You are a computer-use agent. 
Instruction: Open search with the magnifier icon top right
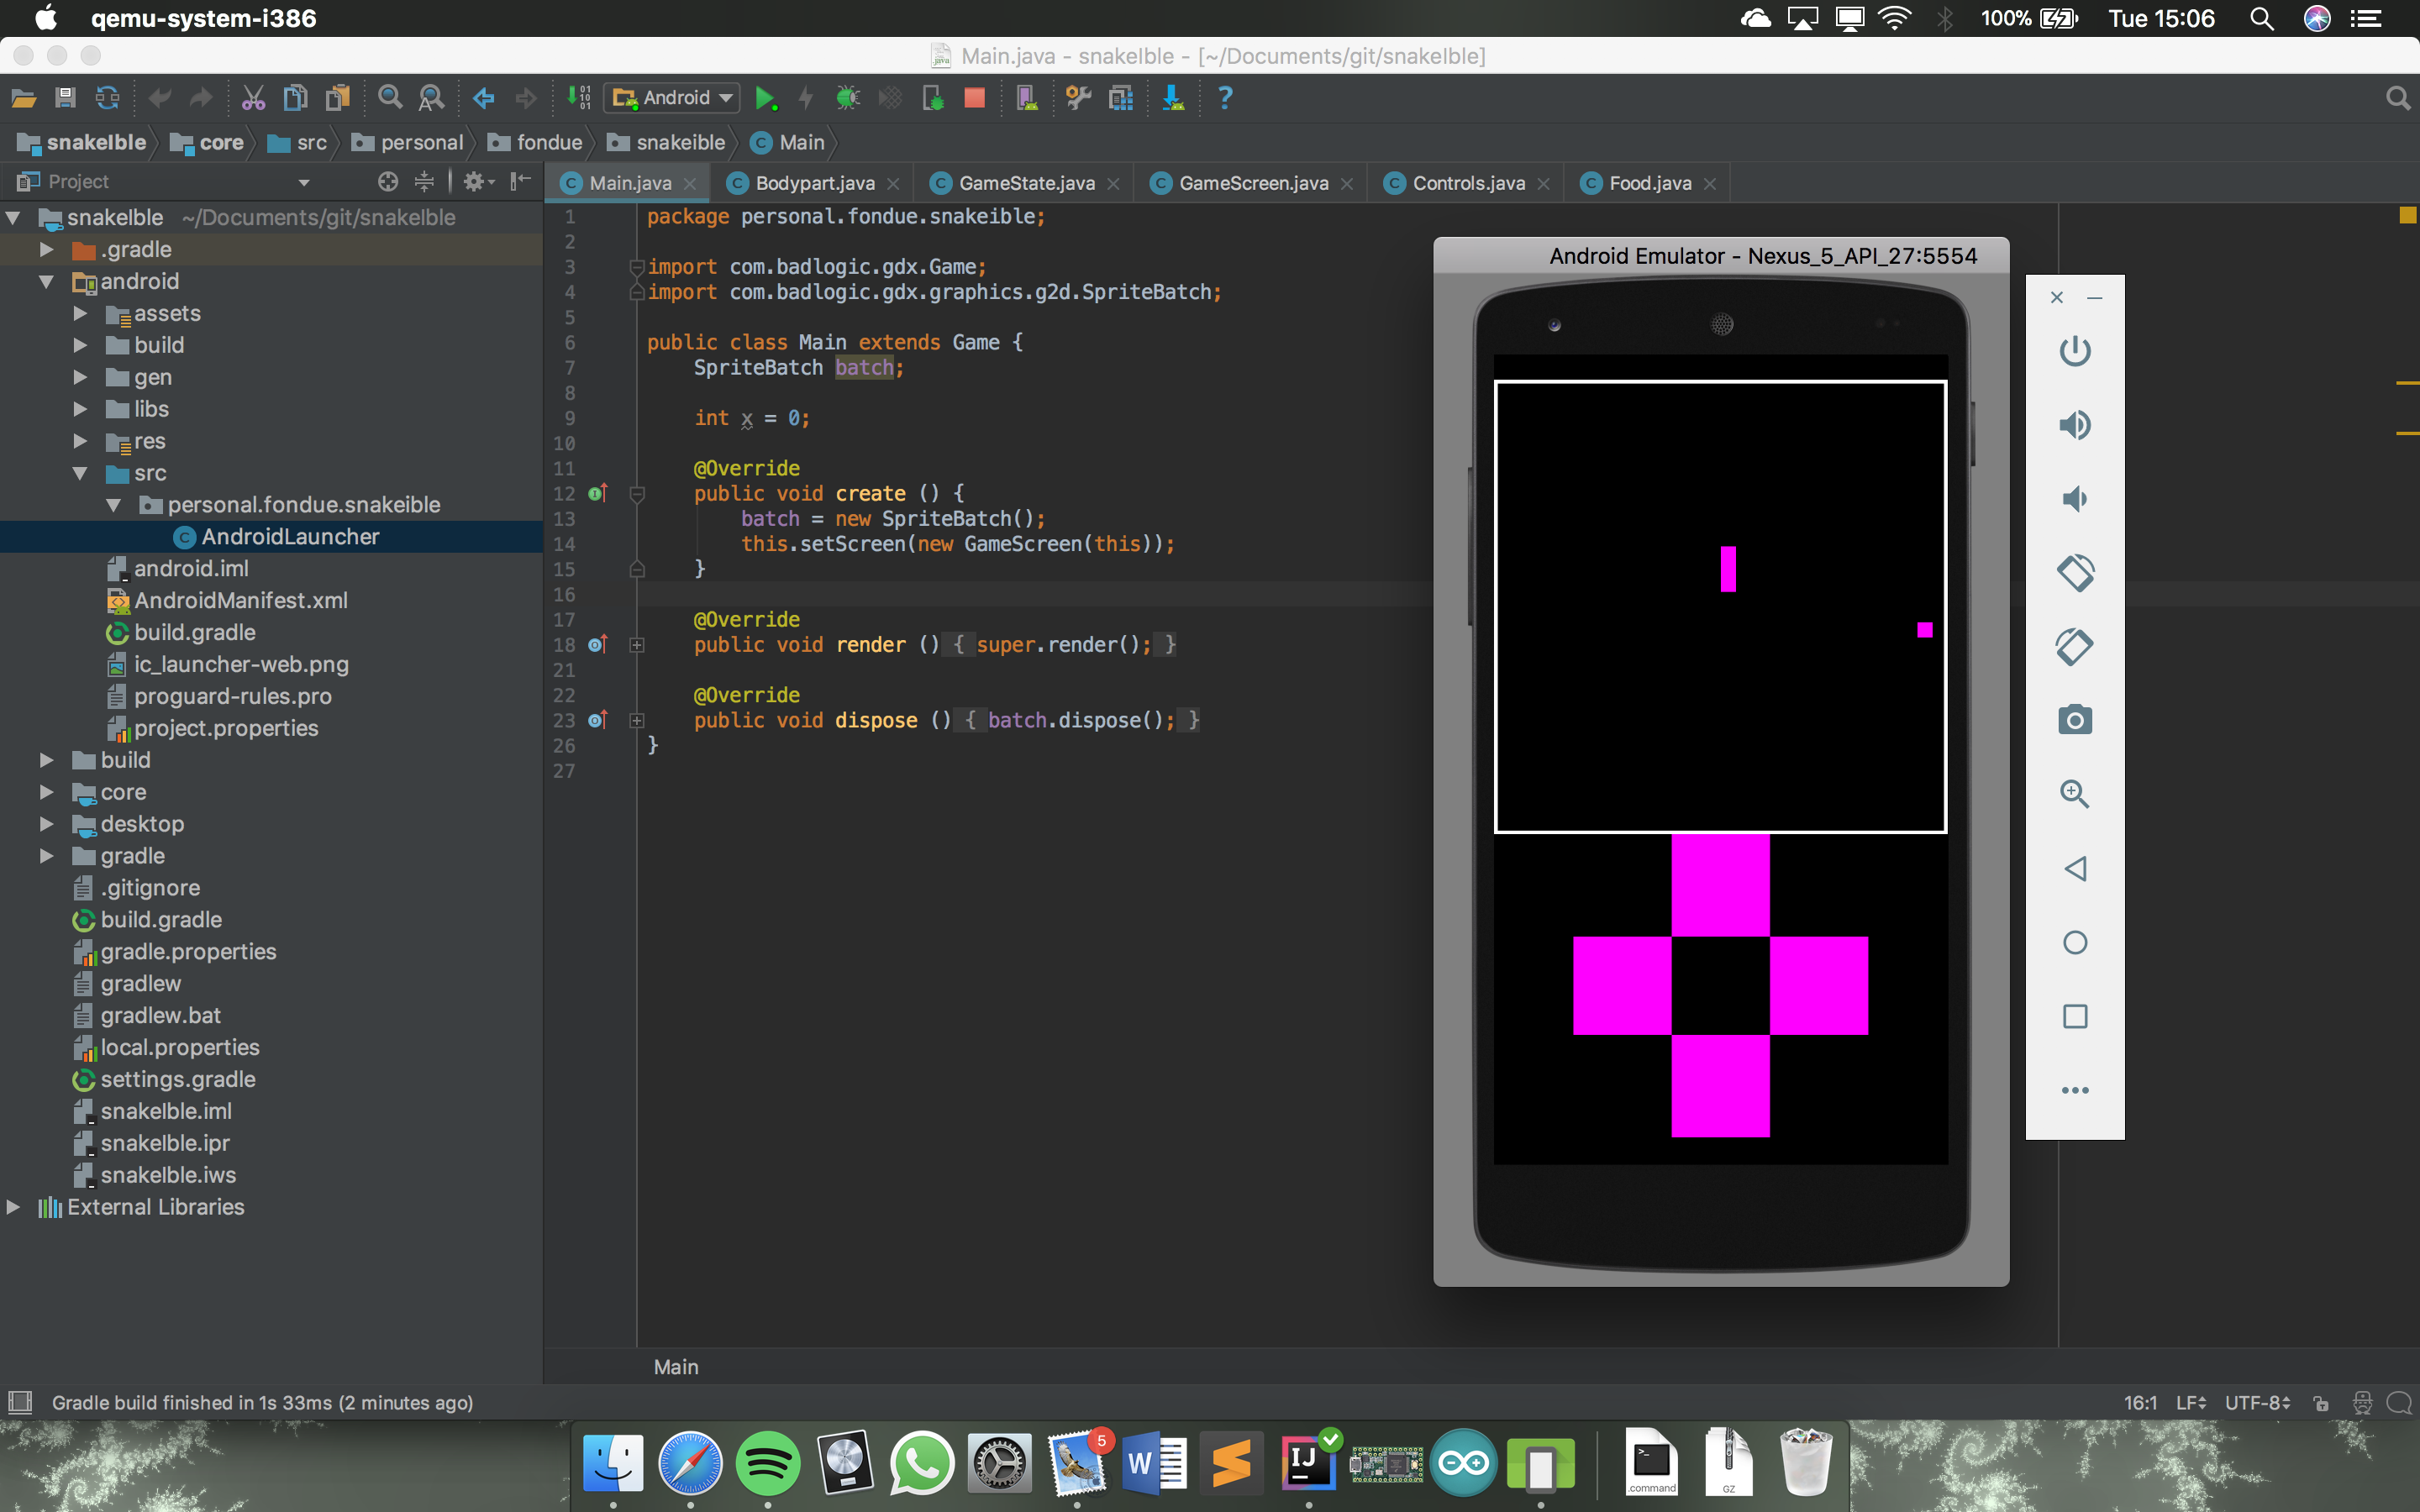click(x=2397, y=97)
